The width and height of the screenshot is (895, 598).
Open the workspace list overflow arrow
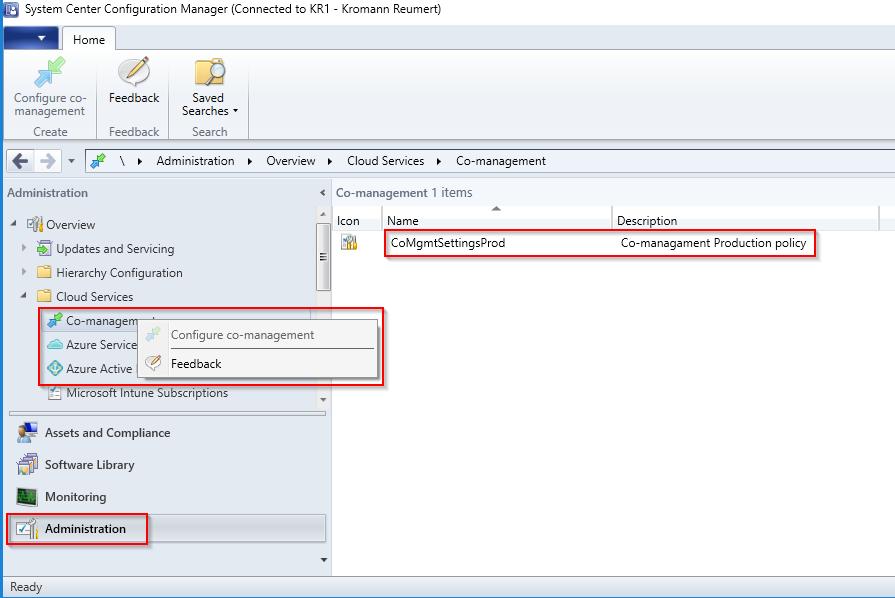tap(324, 560)
